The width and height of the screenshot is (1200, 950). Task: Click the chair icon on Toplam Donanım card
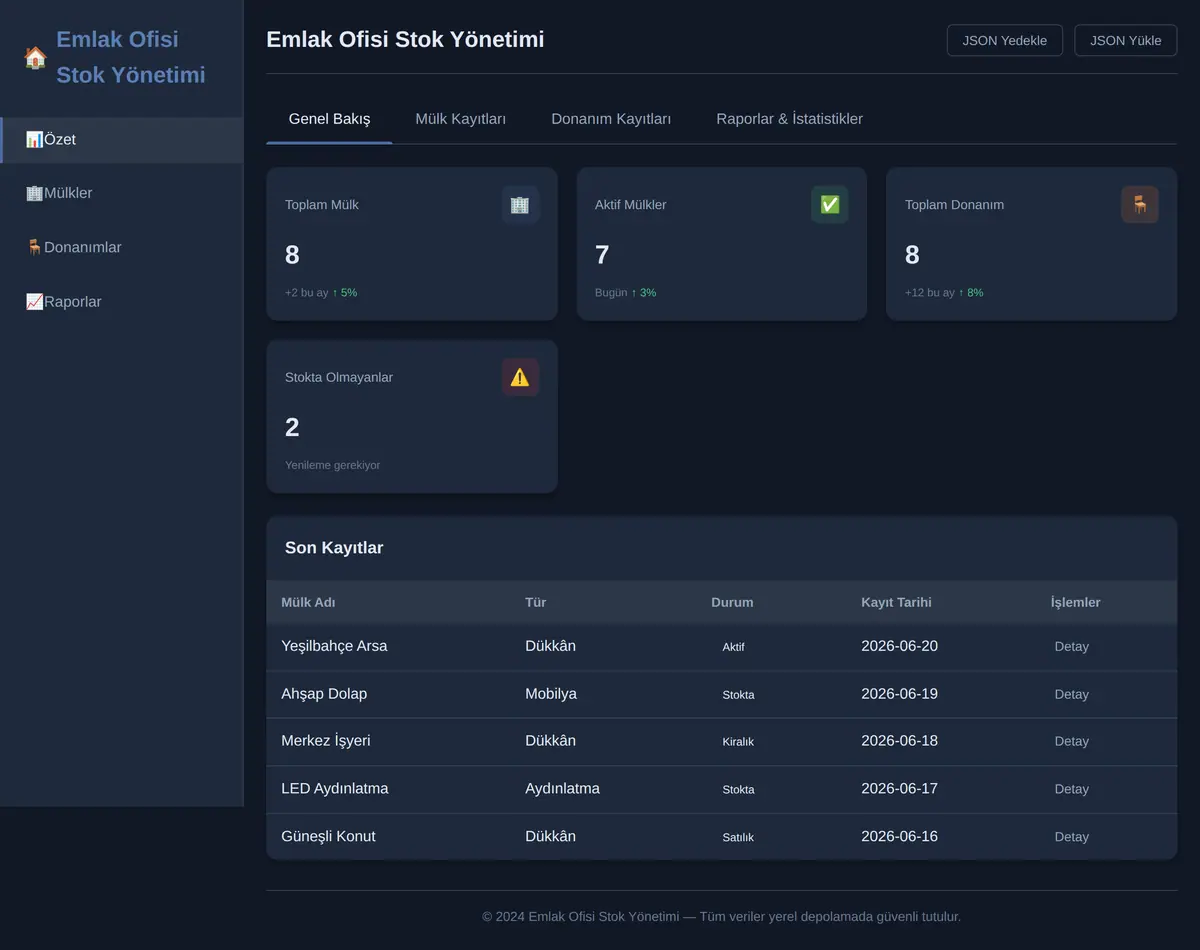pos(1140,205)
